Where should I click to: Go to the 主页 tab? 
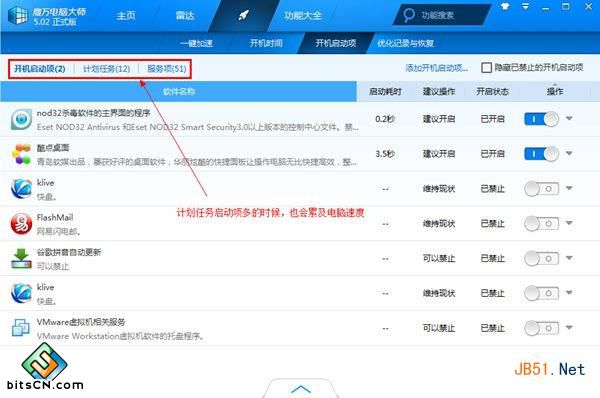tap(126, 16)
